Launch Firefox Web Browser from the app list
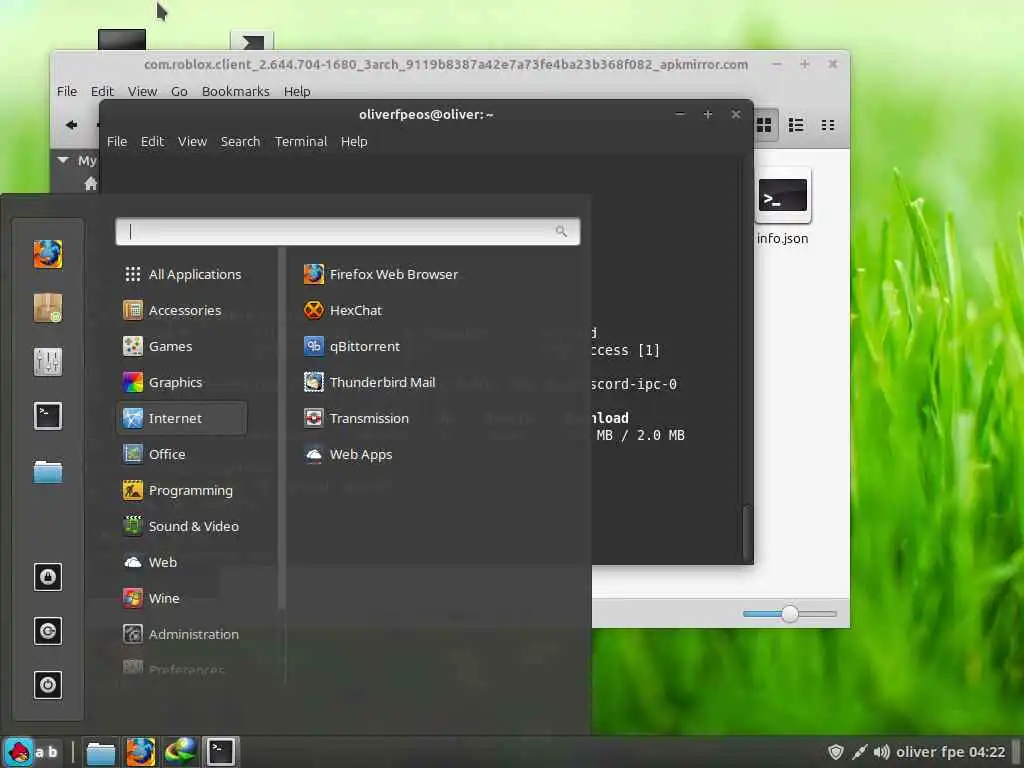 pos(381,274)
